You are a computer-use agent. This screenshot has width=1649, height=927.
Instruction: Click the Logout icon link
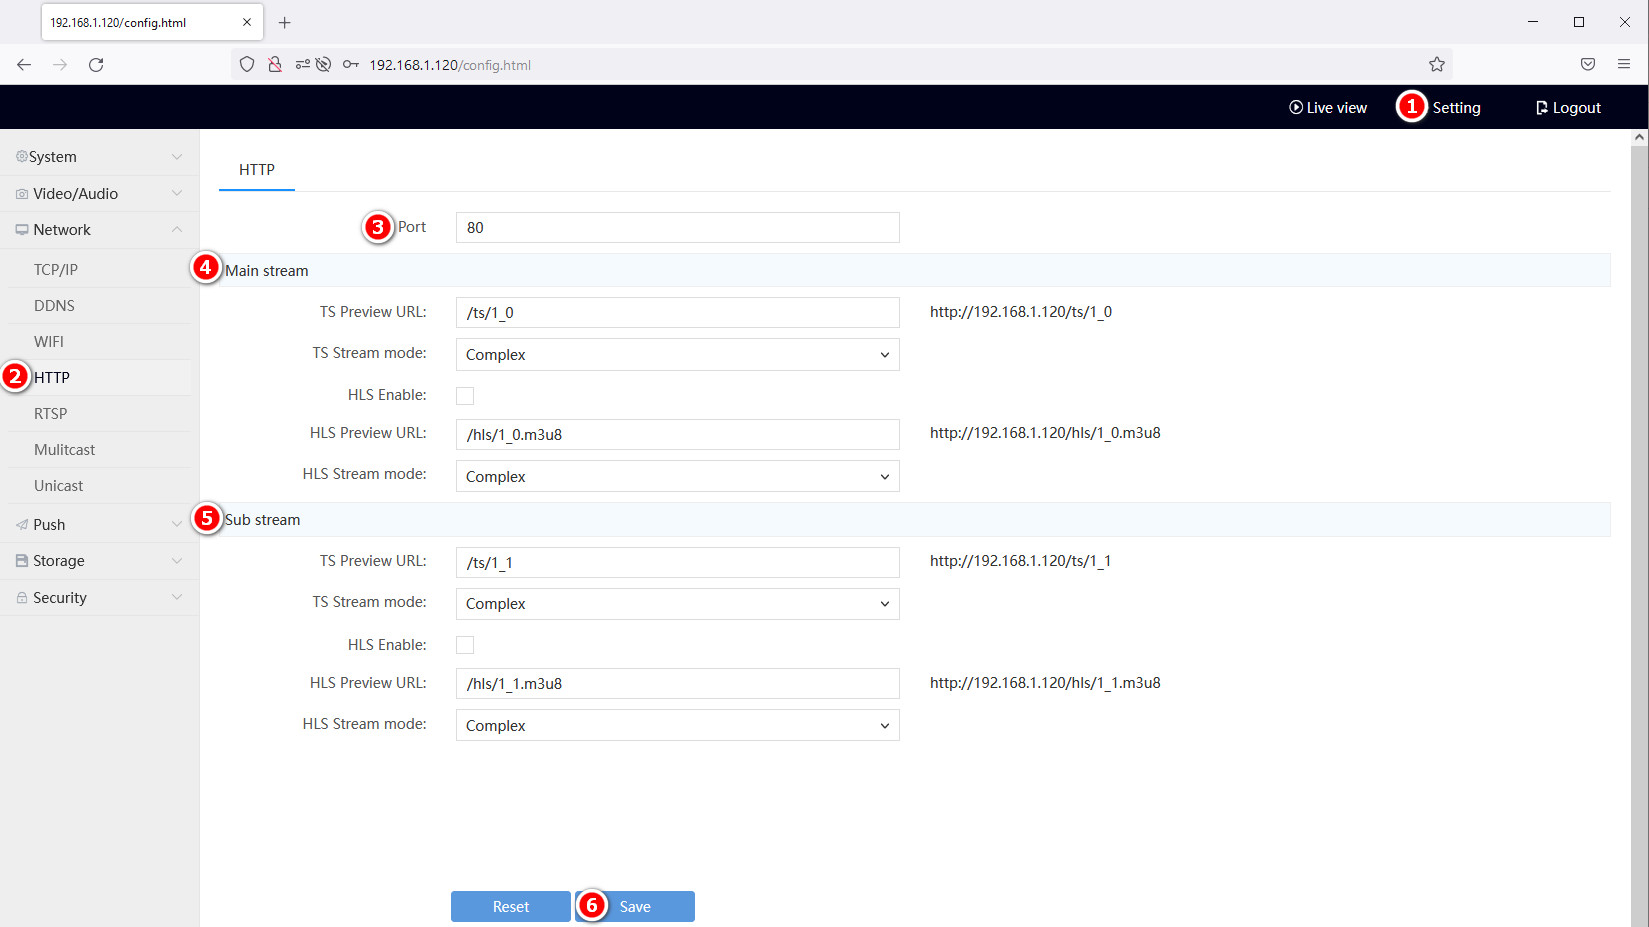click(x=1567, y=108)
